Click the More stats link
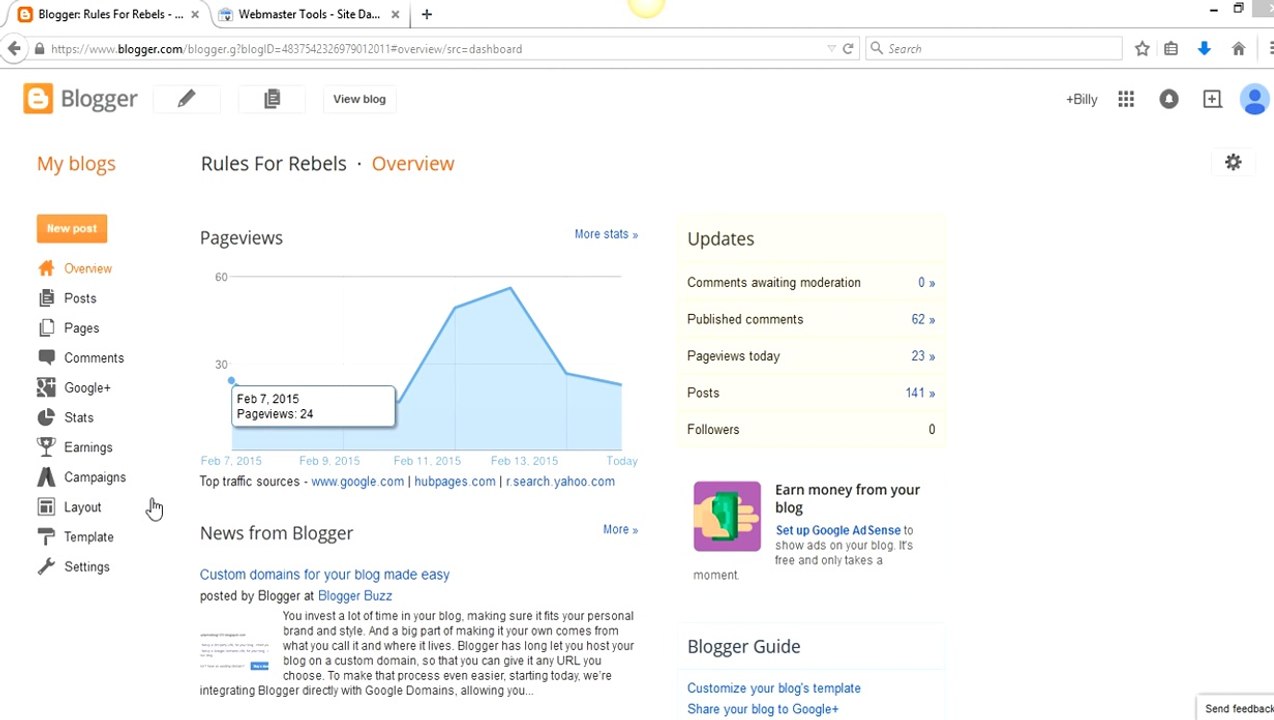This screenshot has height=720, width=1274. [x=606, y=234]
